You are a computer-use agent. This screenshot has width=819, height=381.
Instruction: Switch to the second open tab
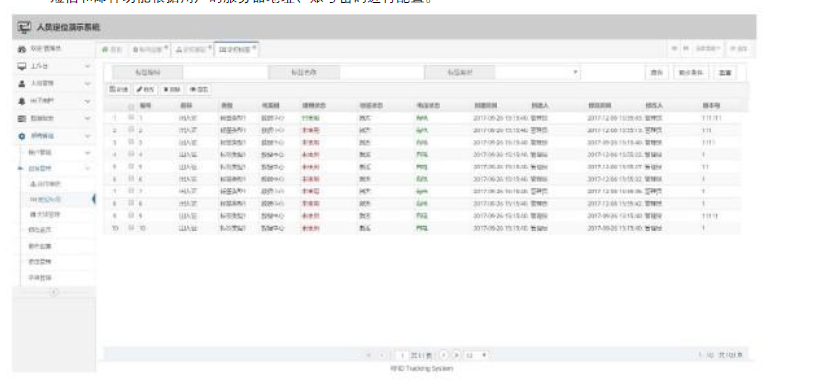pos(149,49)
